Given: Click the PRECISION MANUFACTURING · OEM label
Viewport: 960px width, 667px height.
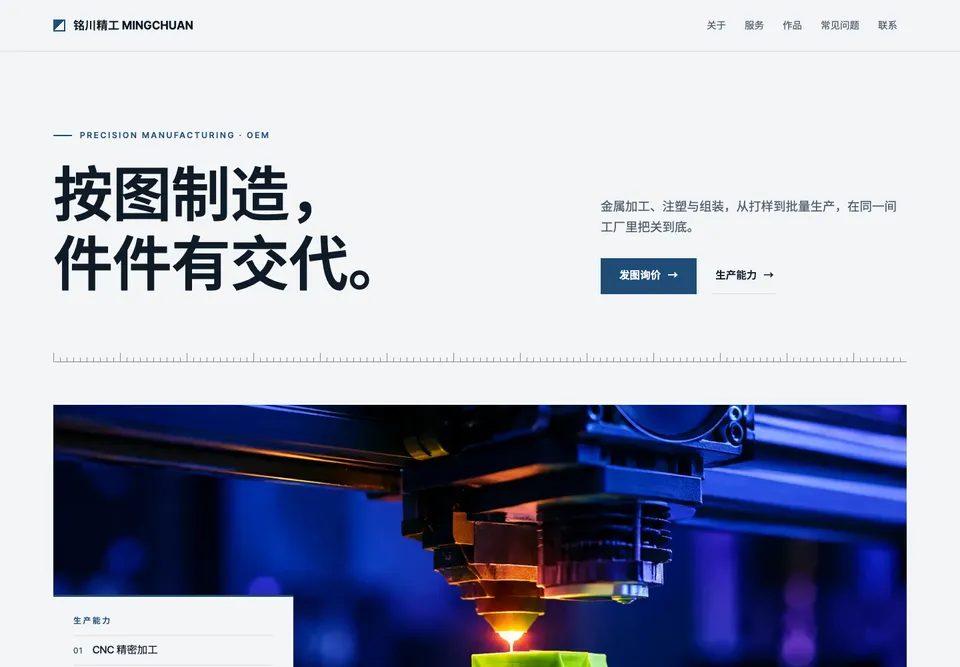Looking at the screenshot, I should coord(162,135).
